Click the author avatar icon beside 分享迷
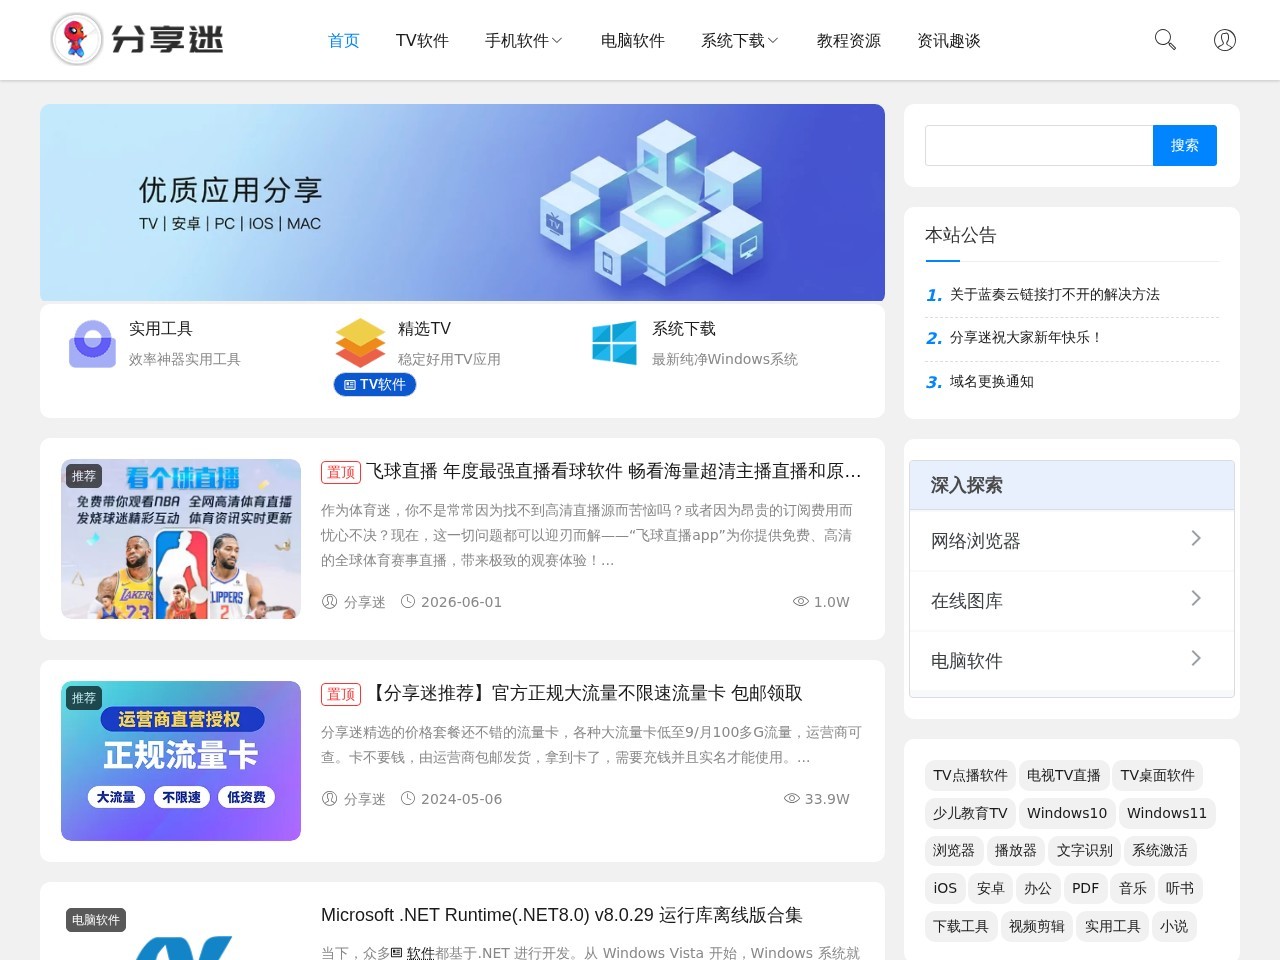Image resolution: width=1280 pixels, height=960 pixels. pos(330,602)
